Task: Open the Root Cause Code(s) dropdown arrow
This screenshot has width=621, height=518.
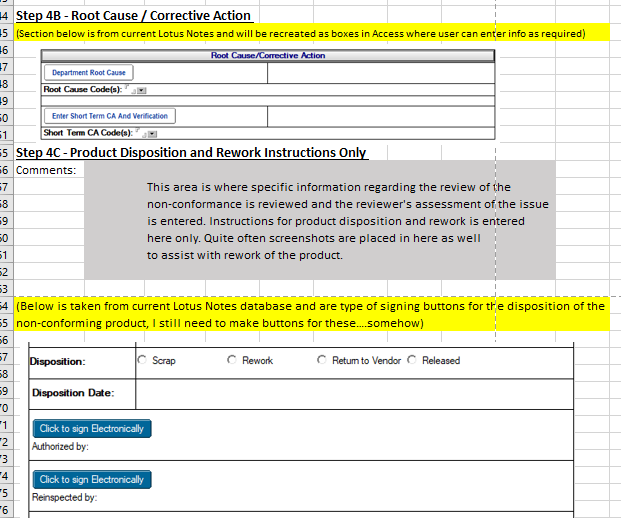Action: click(142, 90)
